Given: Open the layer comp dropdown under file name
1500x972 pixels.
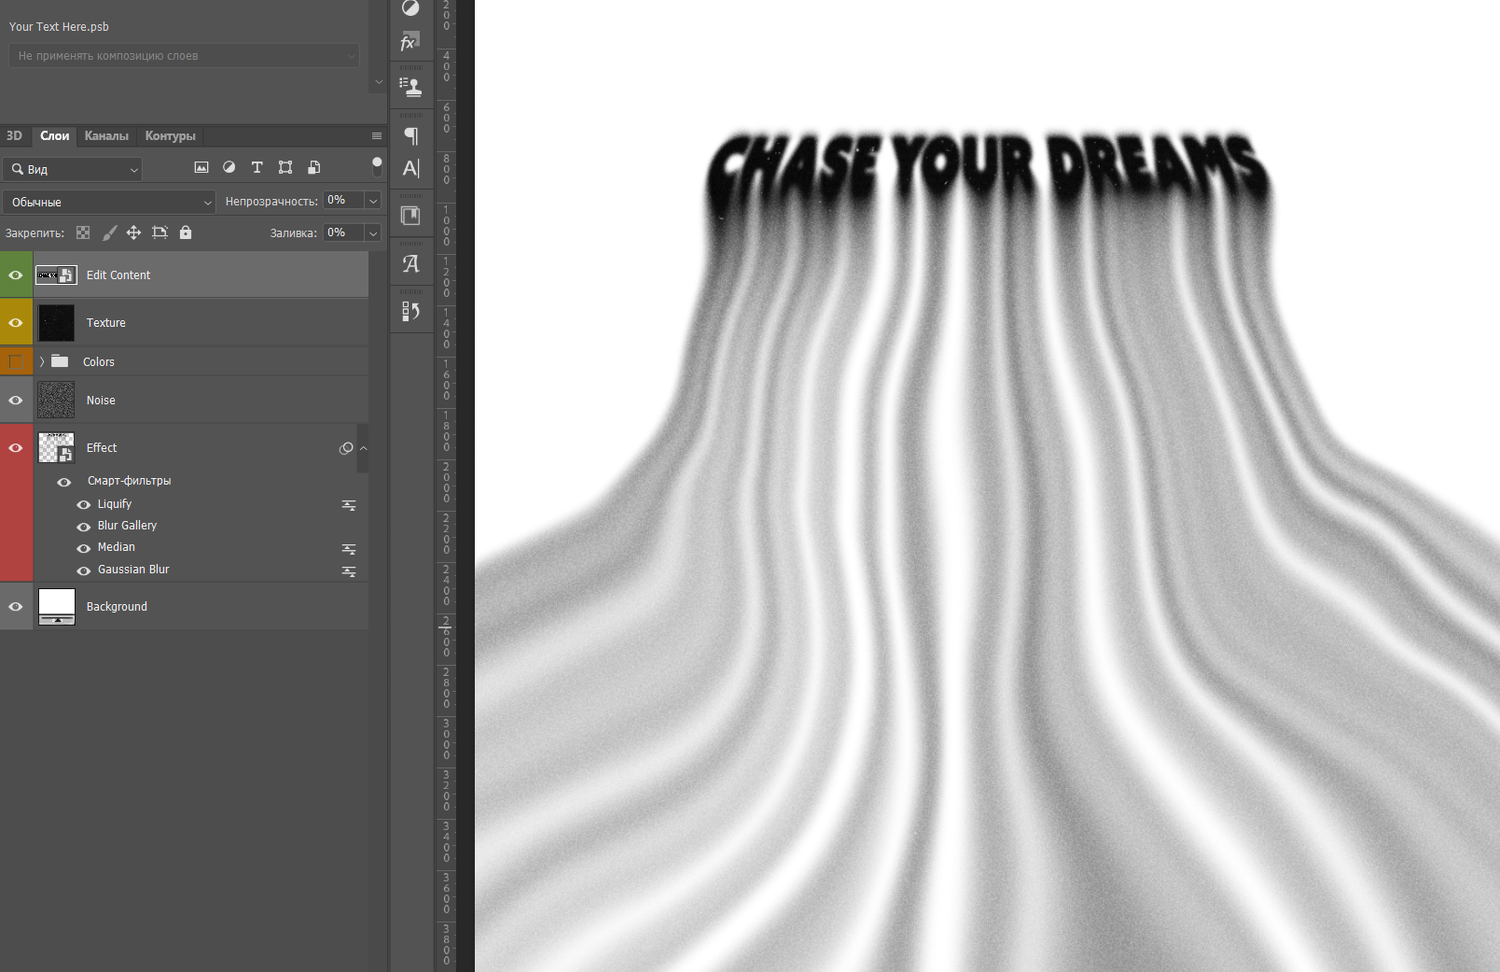Looking at the screenshot, I should 183,56.
